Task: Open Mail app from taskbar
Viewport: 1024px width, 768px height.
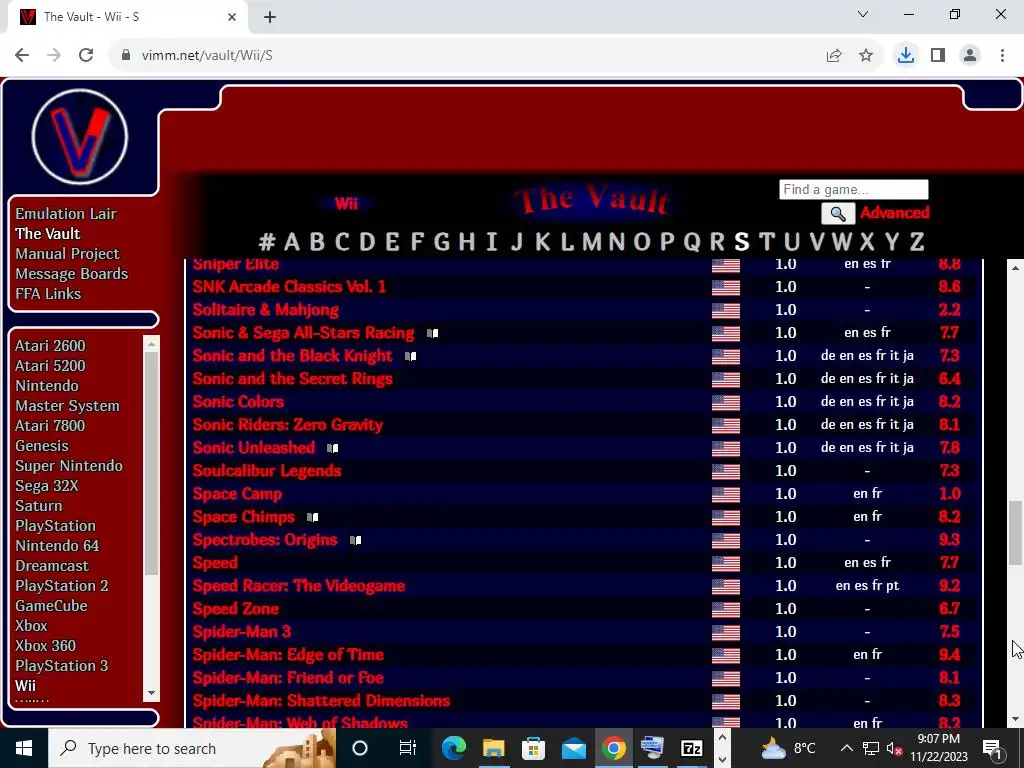Action: click(573, 748)
